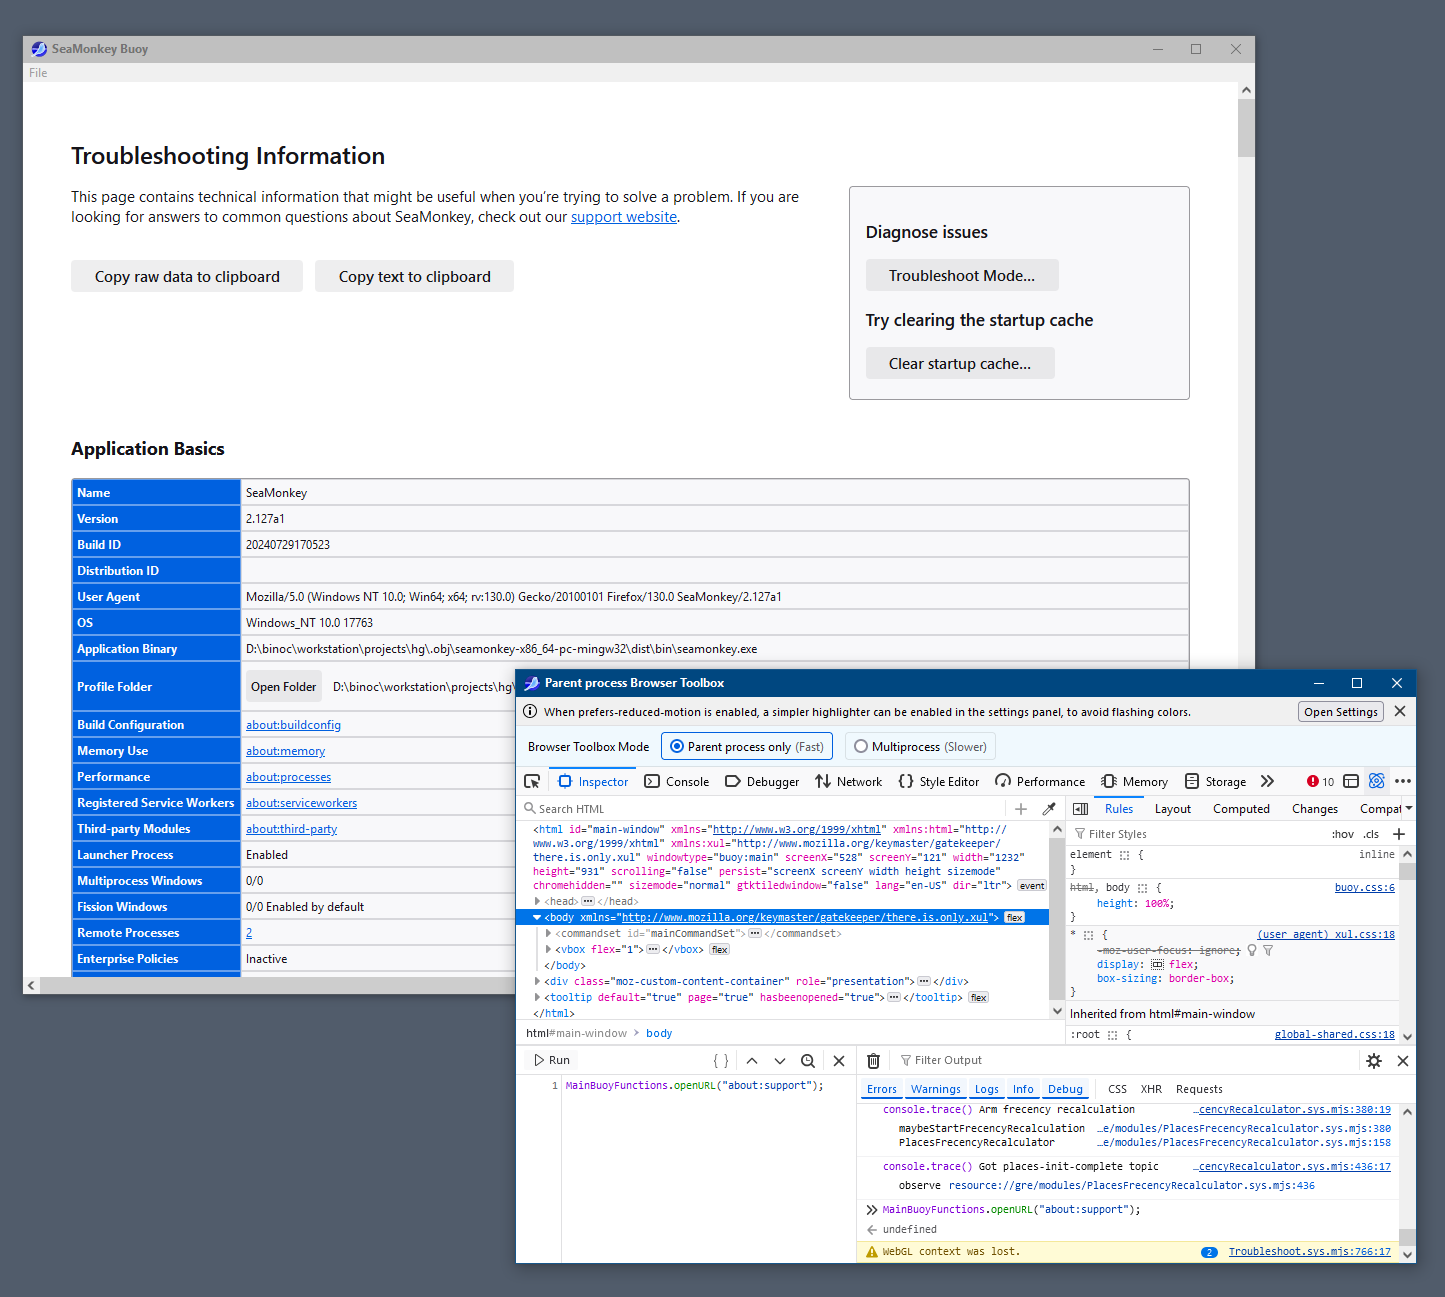Image resolution: width=1445 pixels, height=1297 pixels.
Task: Show more tools via the double chevron
Action: point(1268,781)
